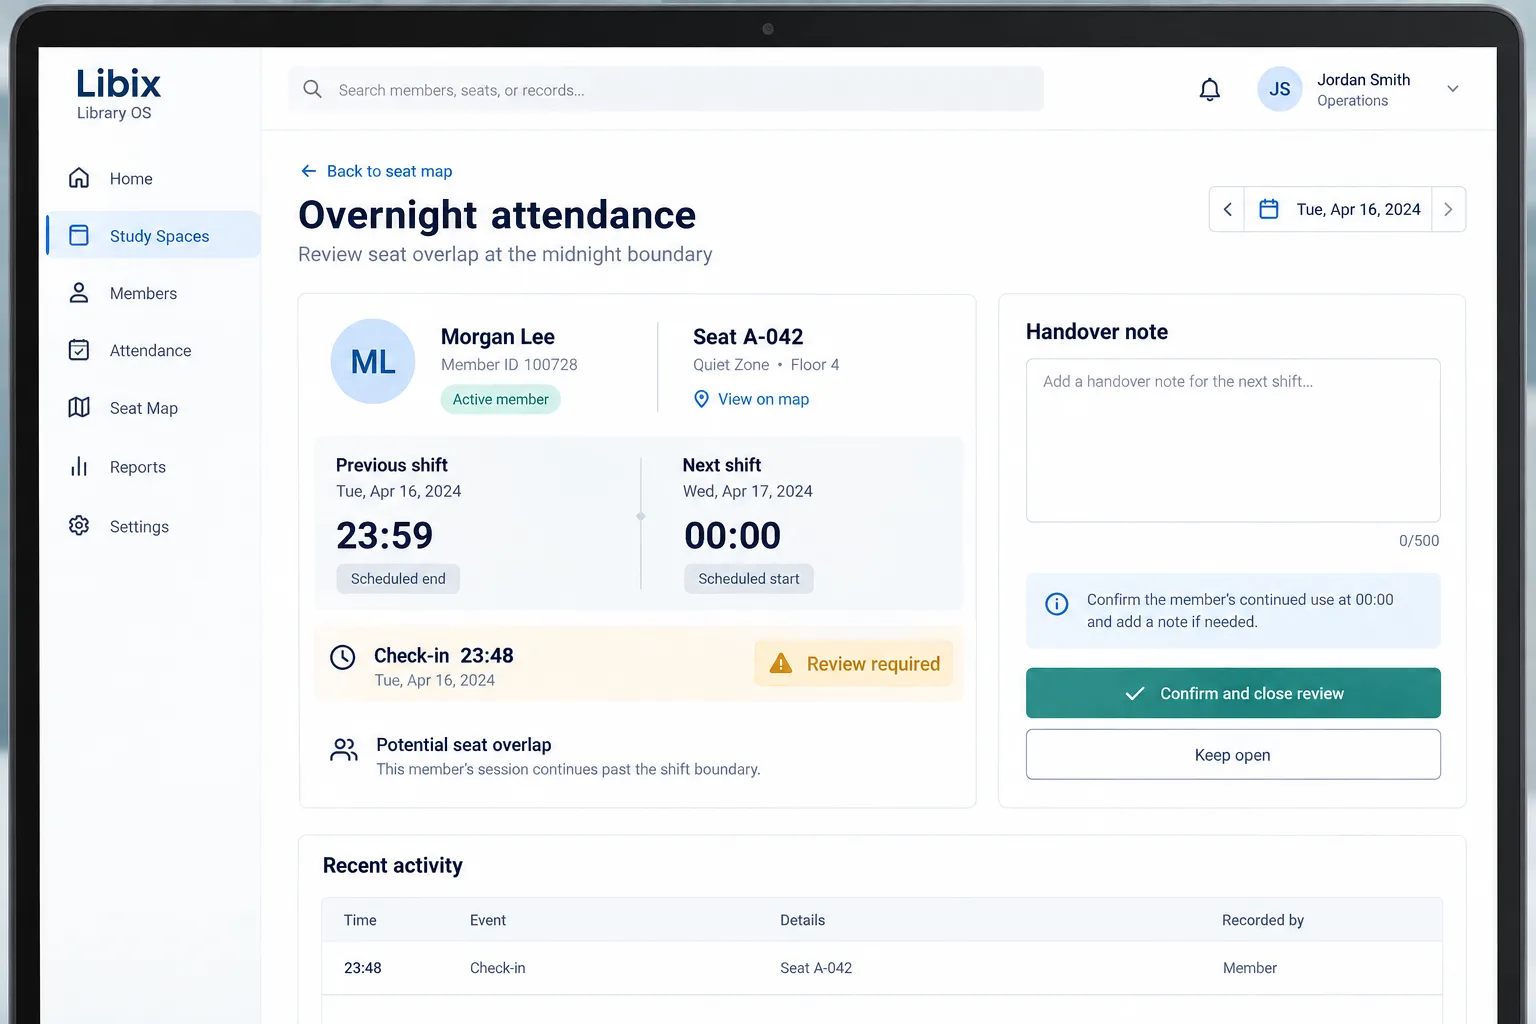Image resolution: width=1536 pixels, height=1024 pixels.
Task: Click the Members person icon
Action: (79, 293)
